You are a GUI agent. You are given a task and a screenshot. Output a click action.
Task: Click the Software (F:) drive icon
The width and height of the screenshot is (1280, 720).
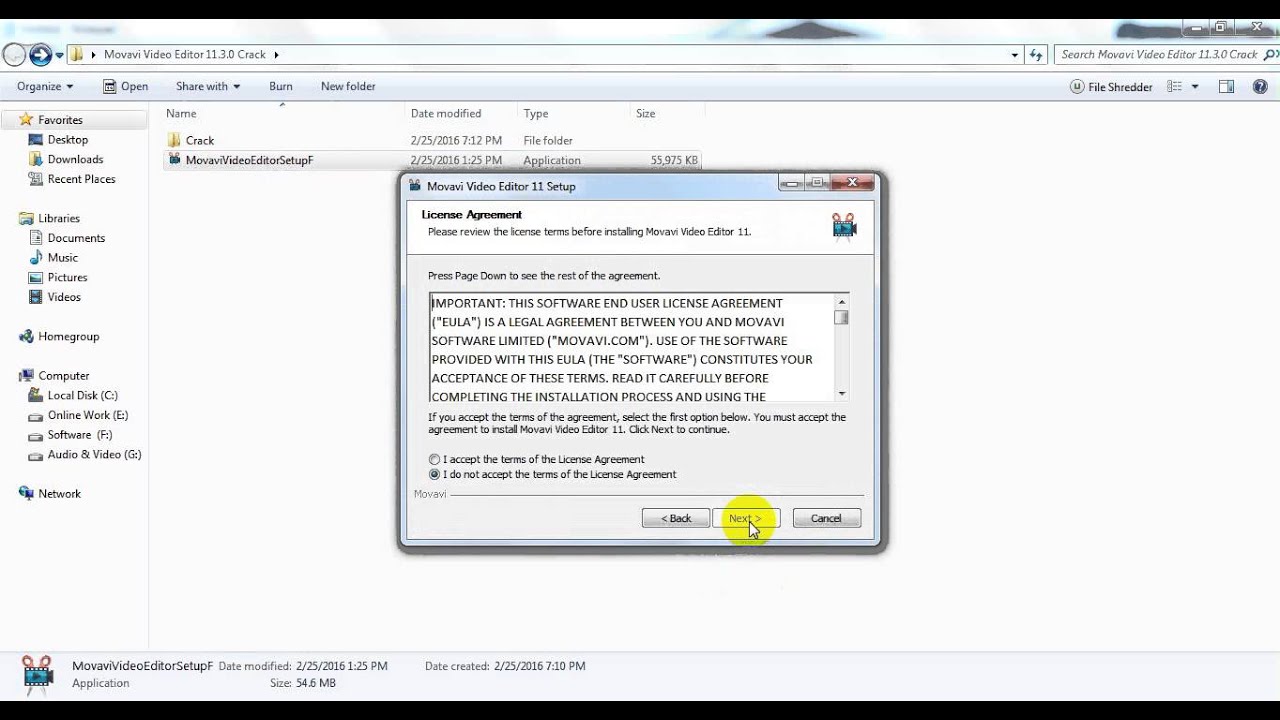click(36, 435)
